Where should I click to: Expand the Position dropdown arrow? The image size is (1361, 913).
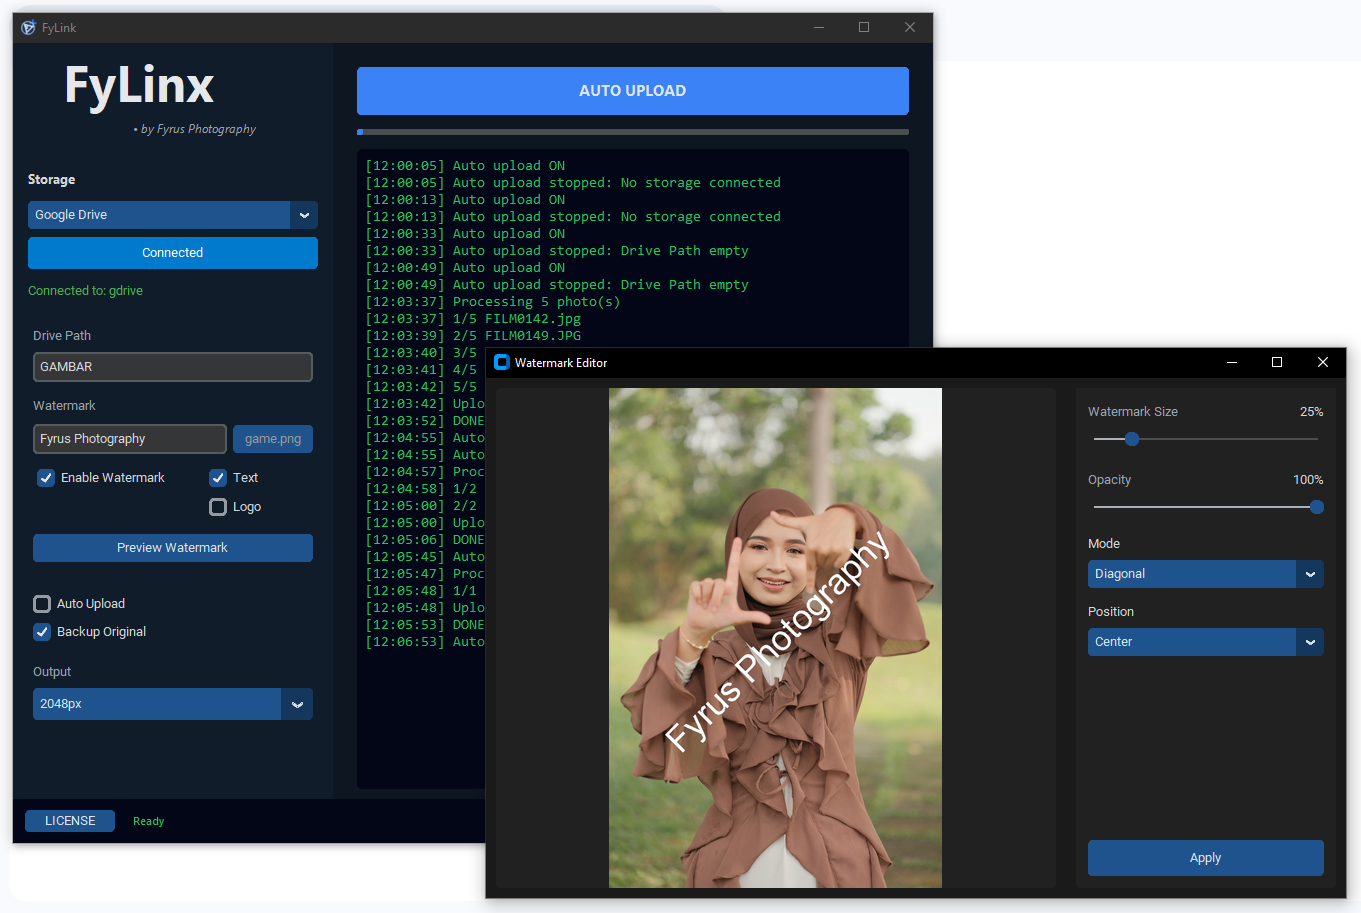pos(1310,642)
